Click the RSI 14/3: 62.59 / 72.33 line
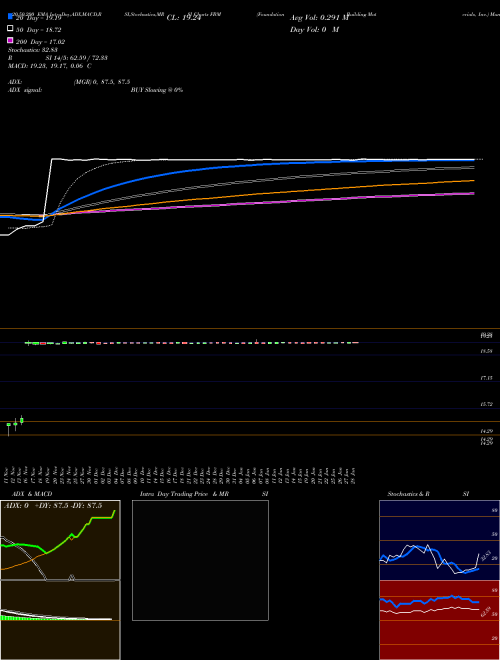This screenshot has width=500, height=660. click(x=58, y=58)
